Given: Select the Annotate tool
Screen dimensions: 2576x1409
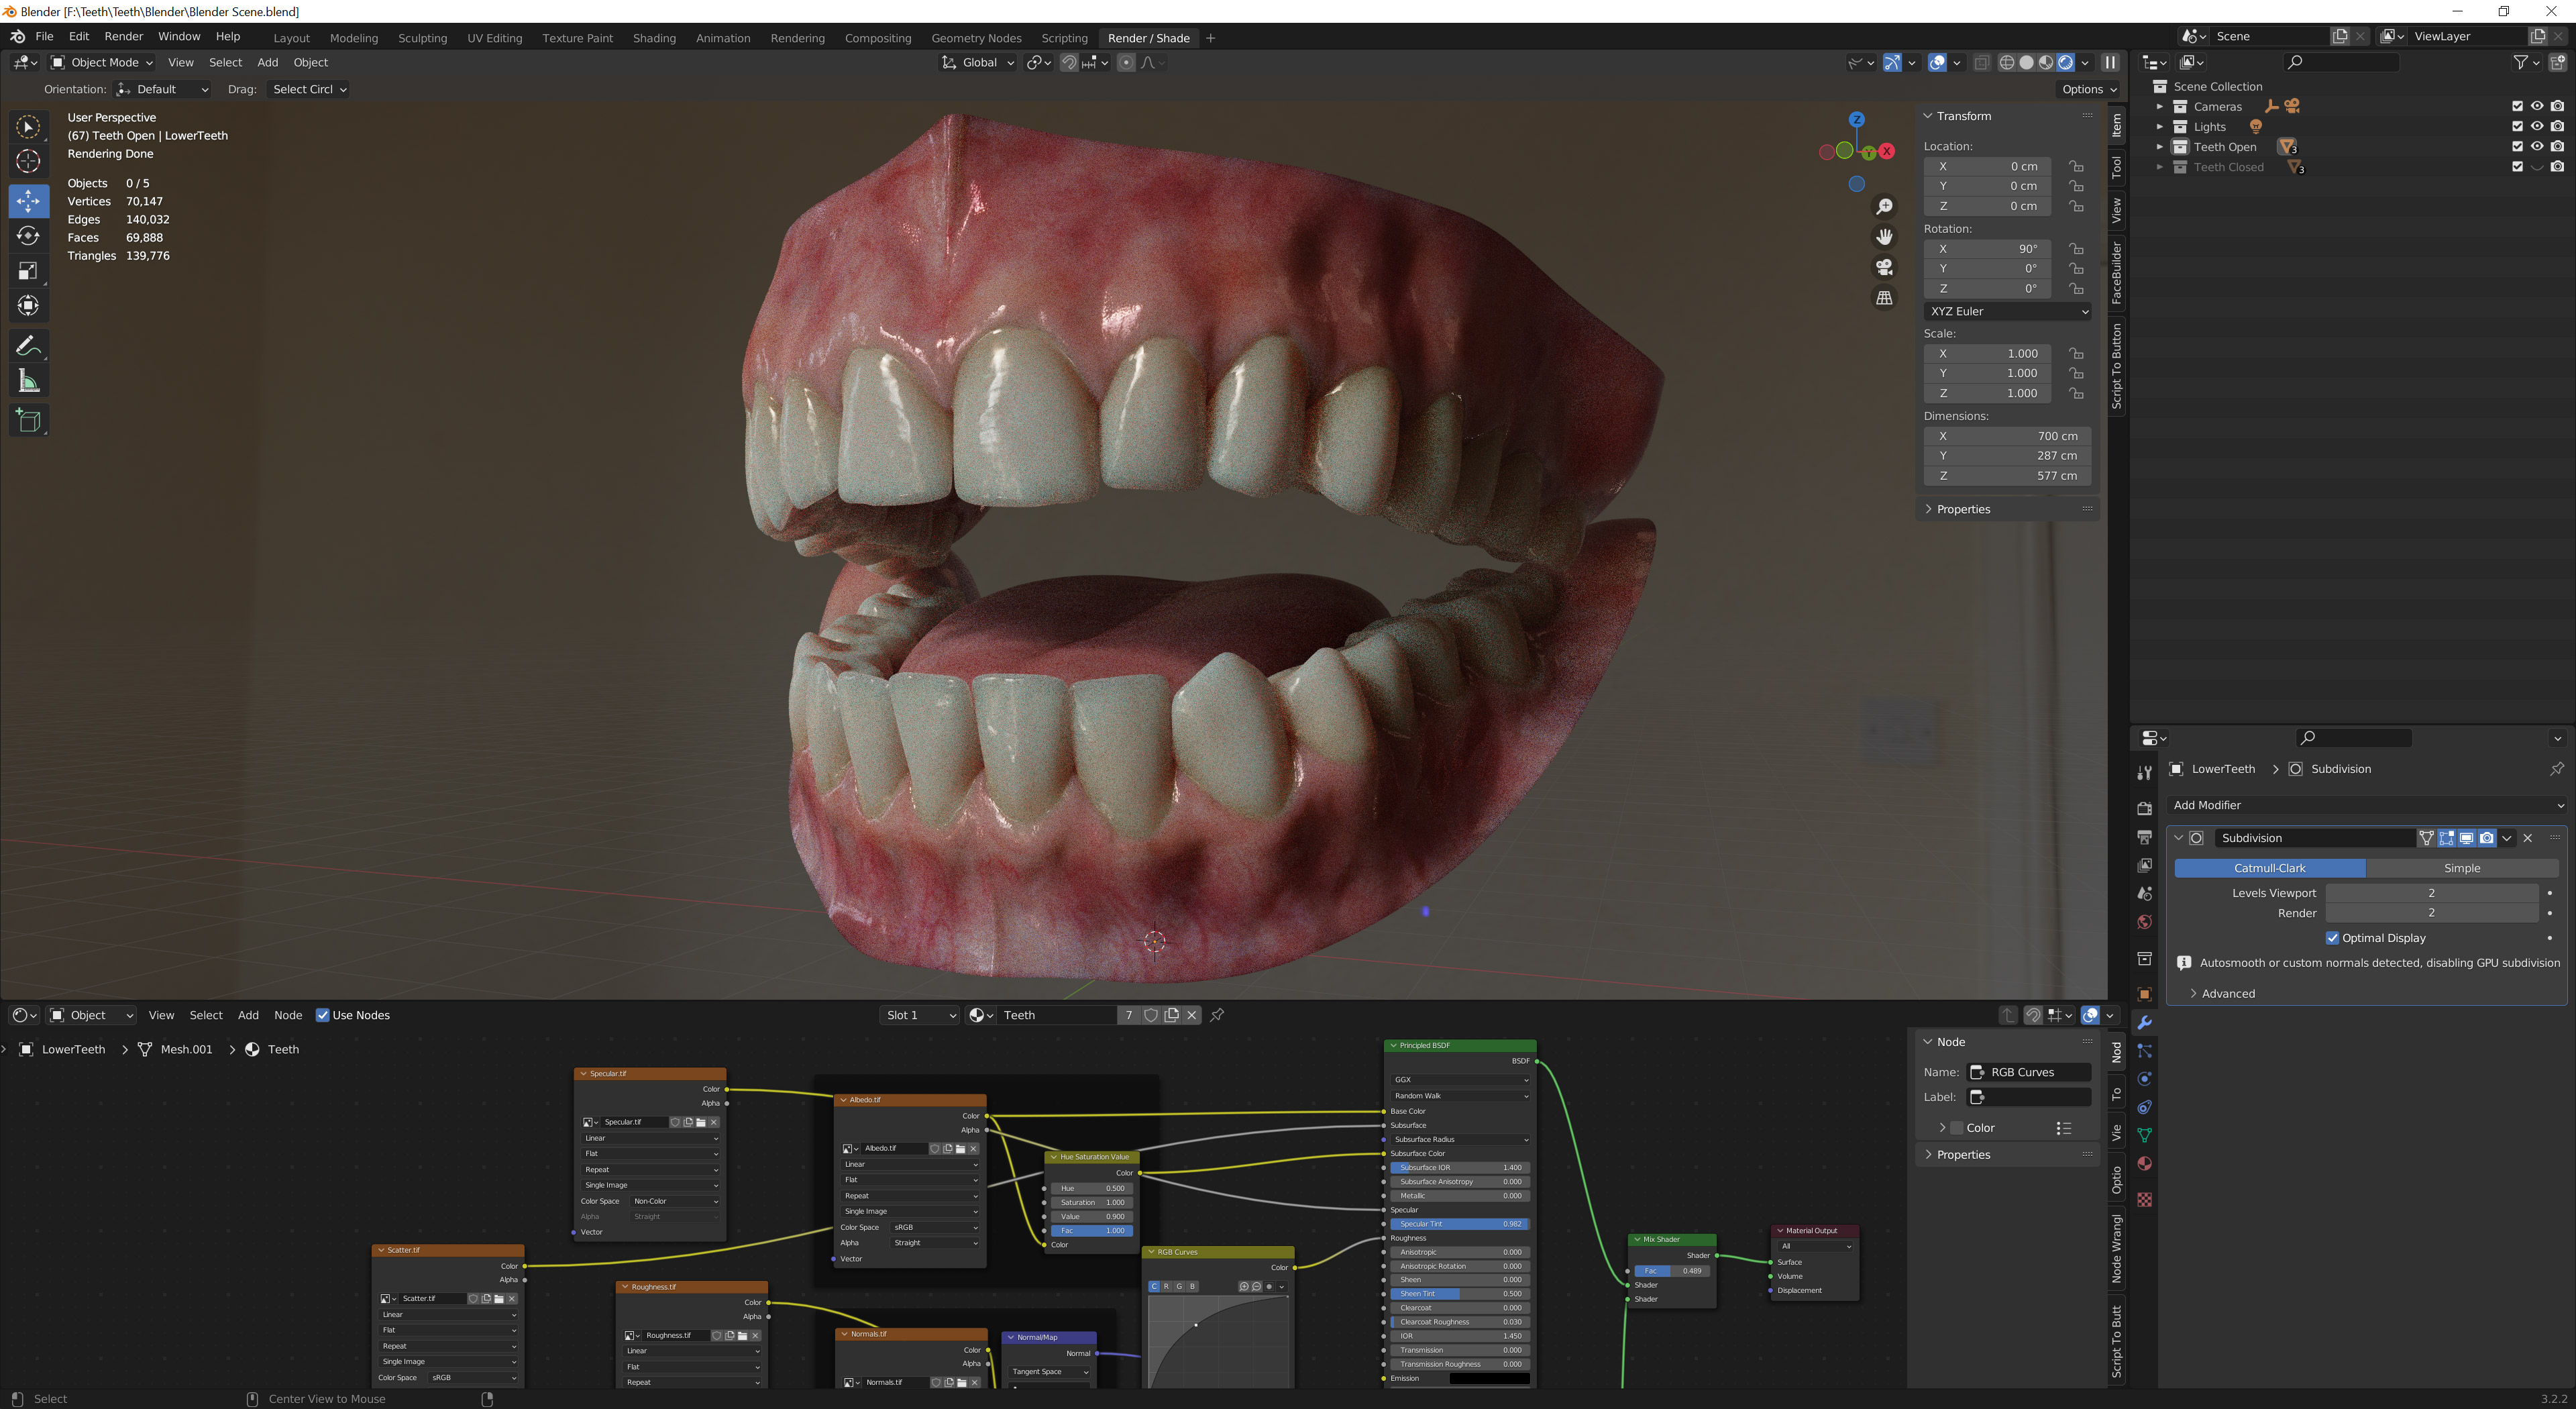Looking at the screenshot, I should click(28, 345).
